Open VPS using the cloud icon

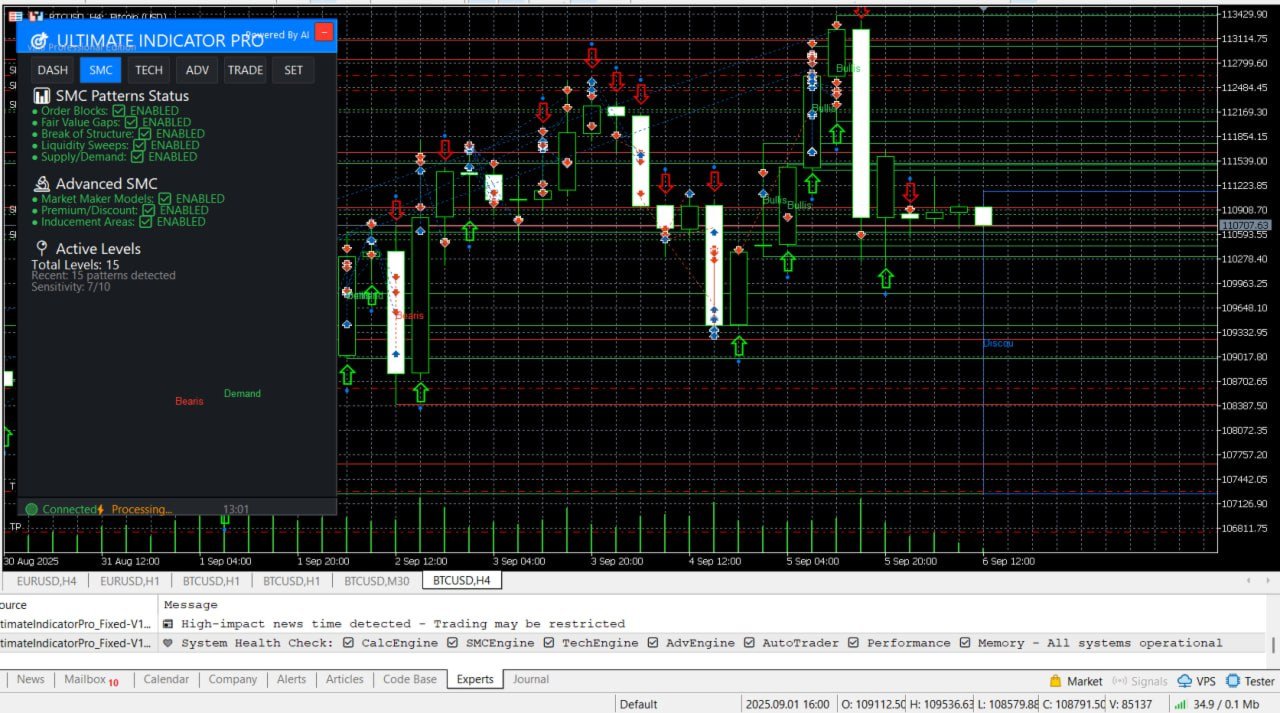(x=1185, y=681)
